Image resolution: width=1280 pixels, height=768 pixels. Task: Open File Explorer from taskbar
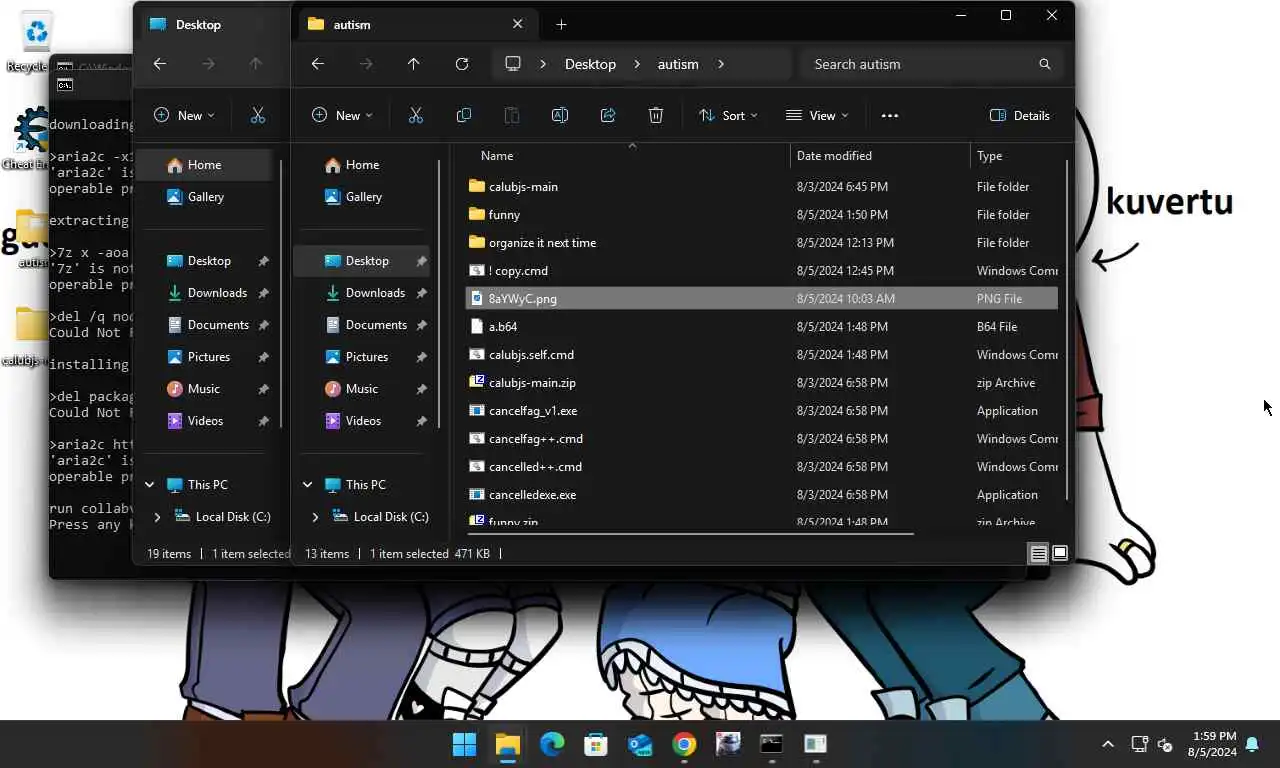click(508, 744)
